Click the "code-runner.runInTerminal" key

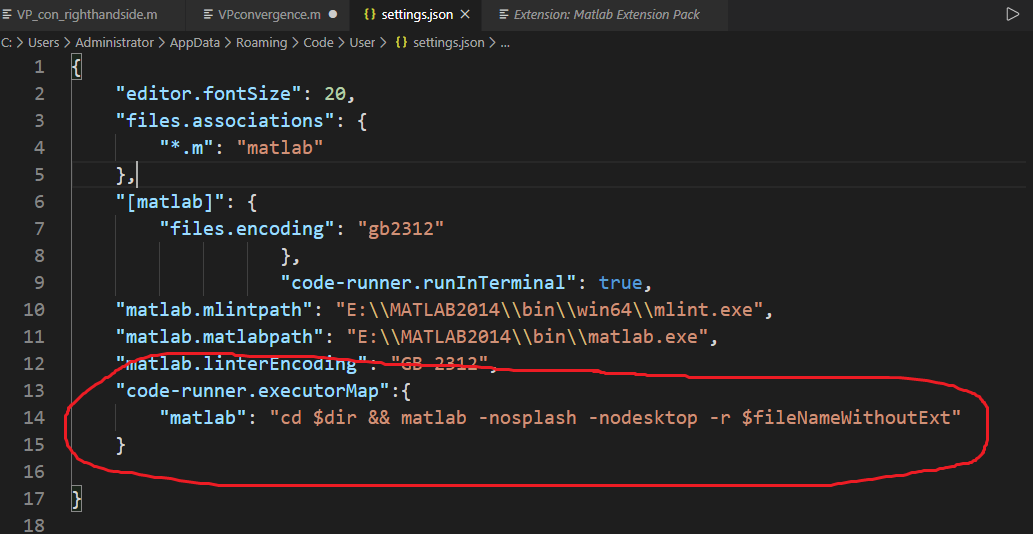(429, 283)
